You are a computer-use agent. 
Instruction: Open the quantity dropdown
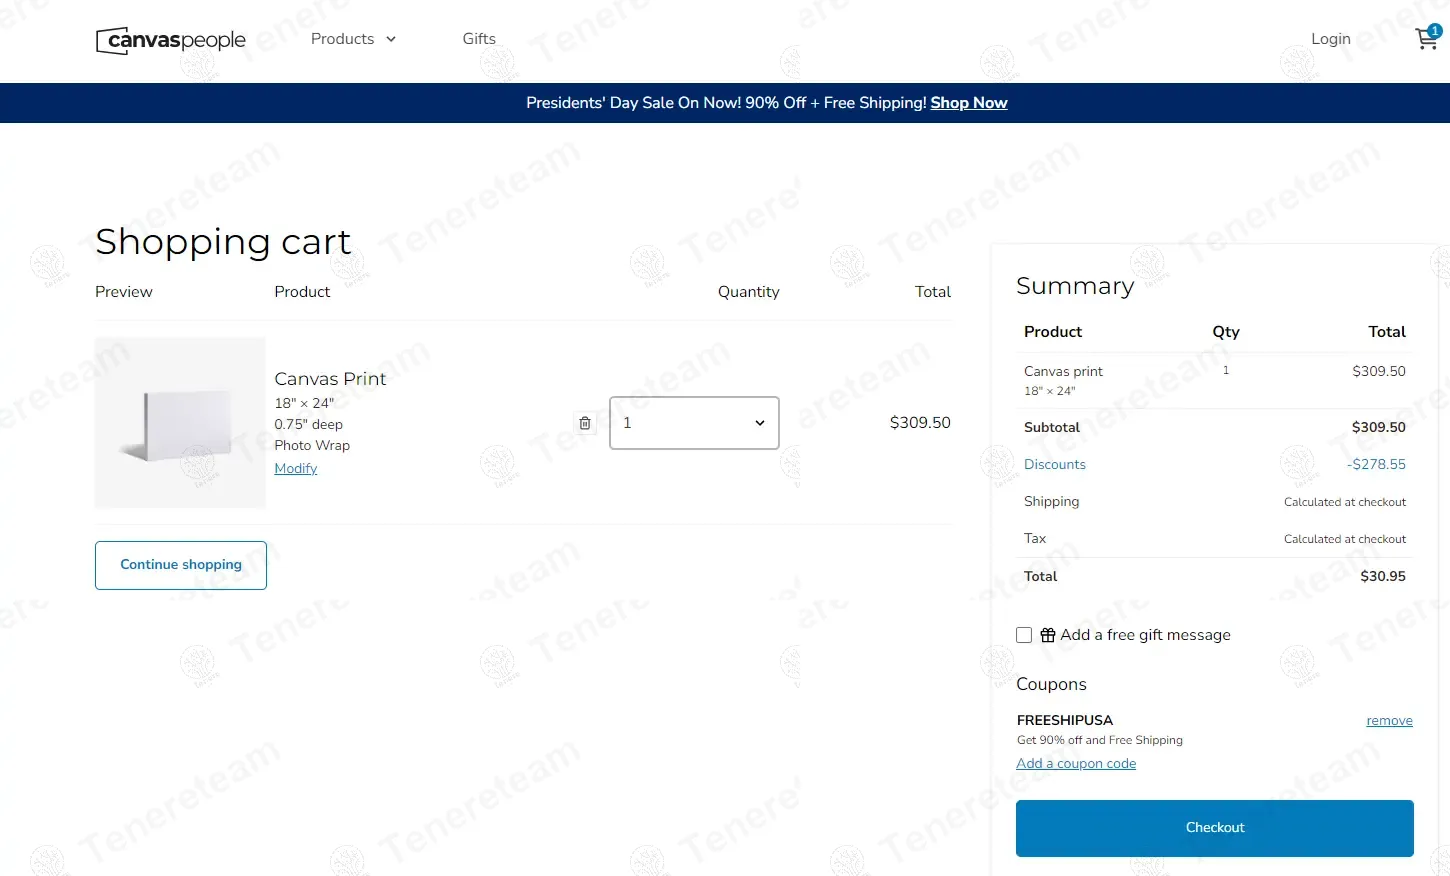pyautogui.click(x=694, y=423)
